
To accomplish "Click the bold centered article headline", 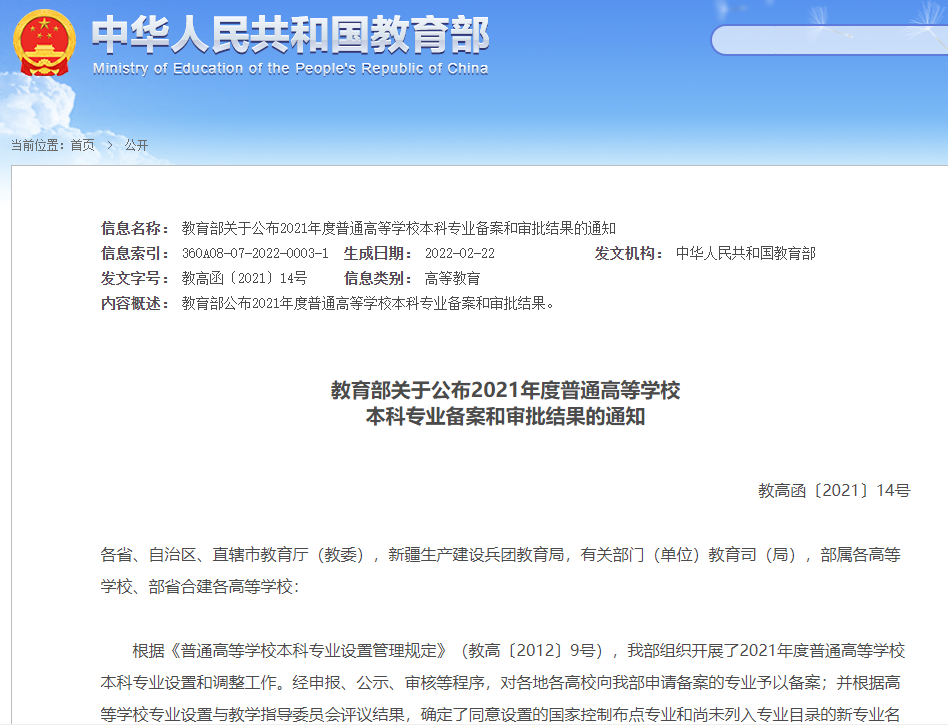I will coord(505,403).
